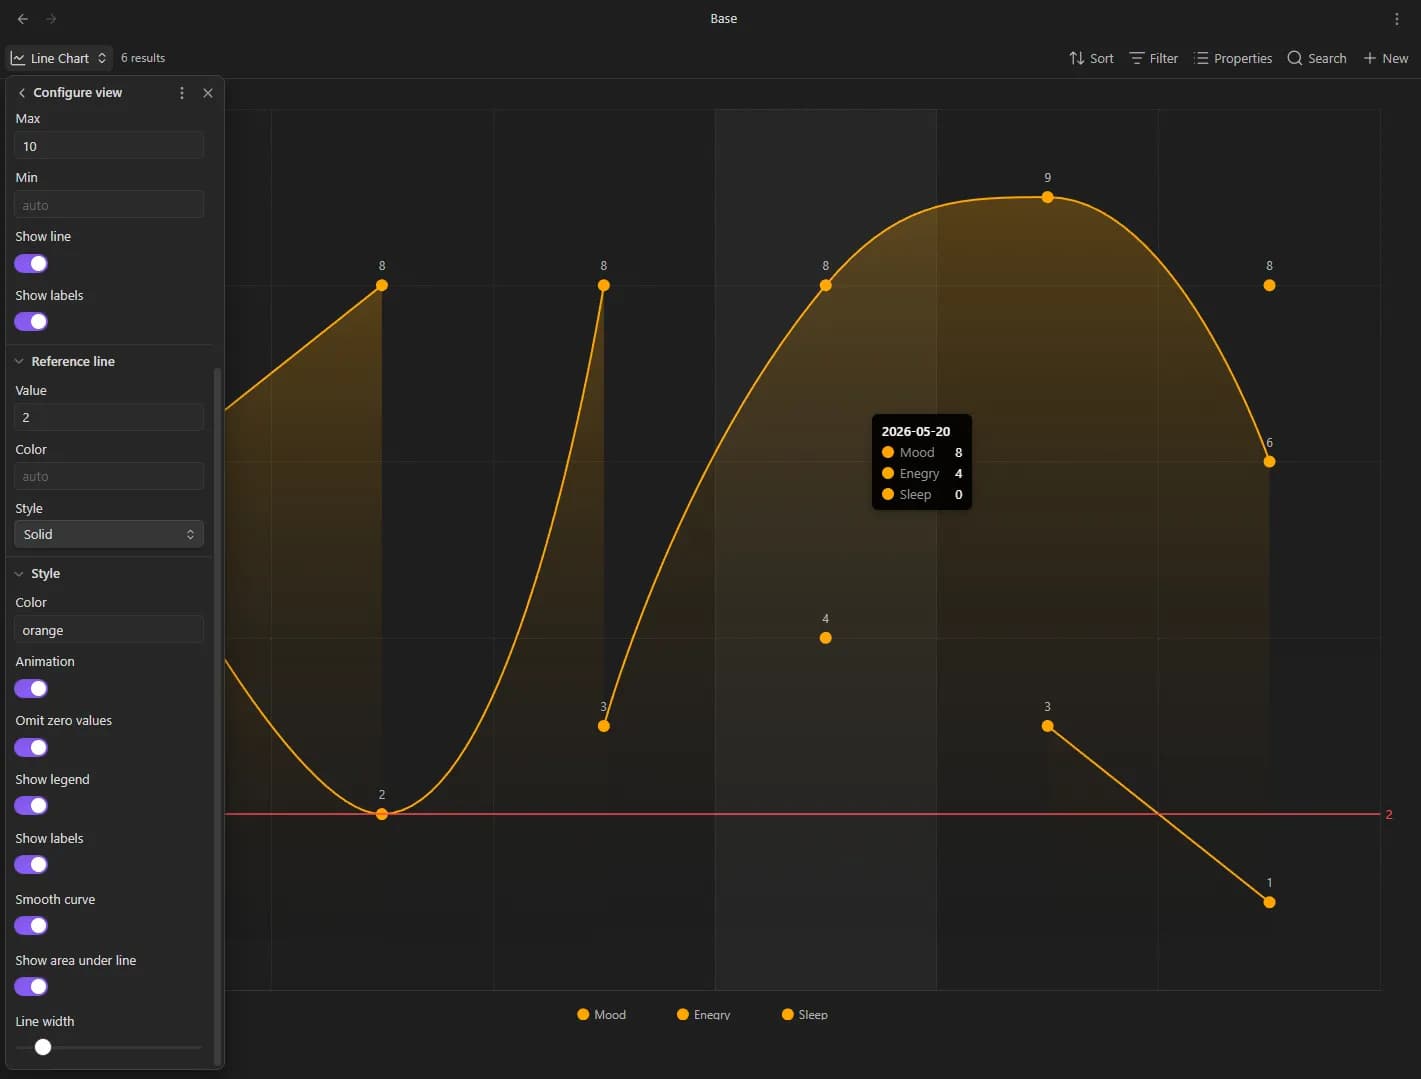Image resolution: width=1421 pixels, height=1079 pixels.
Task: Open the Solid style dropdown
Action: pos(109,534)
